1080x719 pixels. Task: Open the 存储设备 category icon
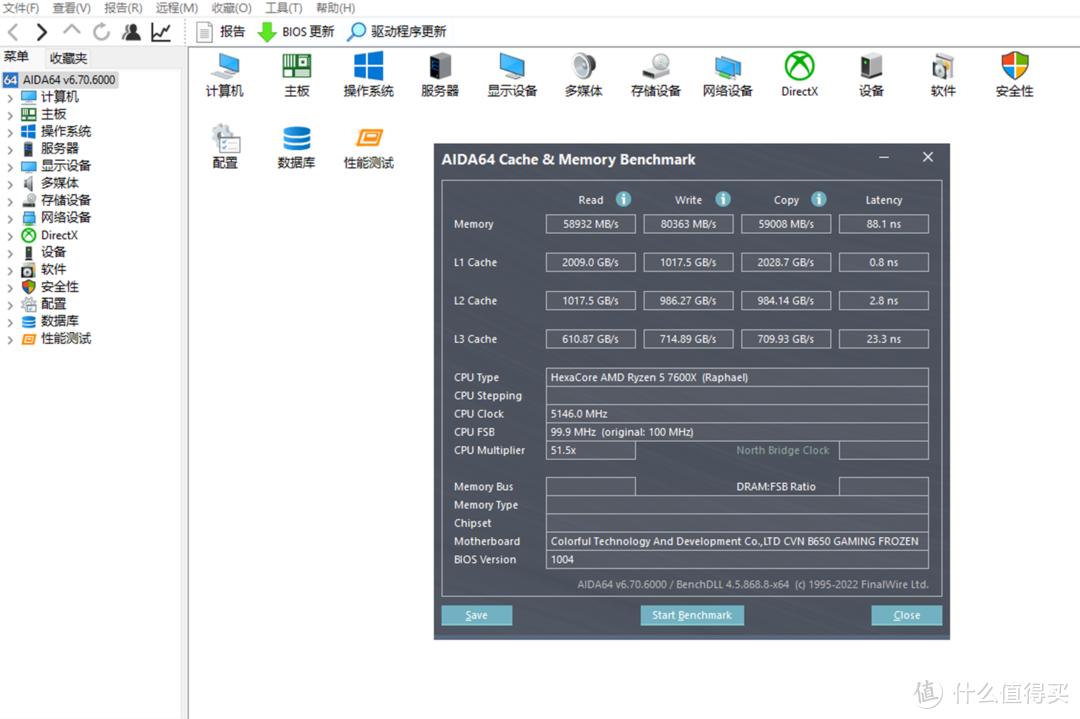655,73
